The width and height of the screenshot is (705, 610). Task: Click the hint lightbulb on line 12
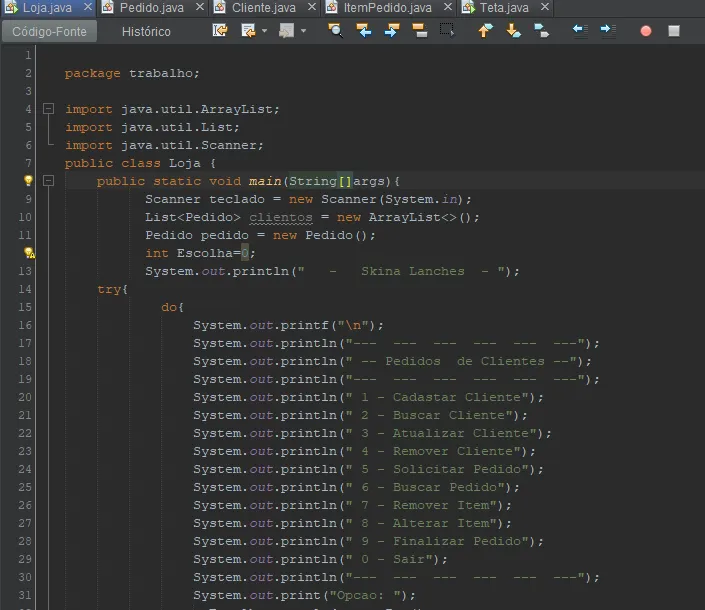pos(29,253)
